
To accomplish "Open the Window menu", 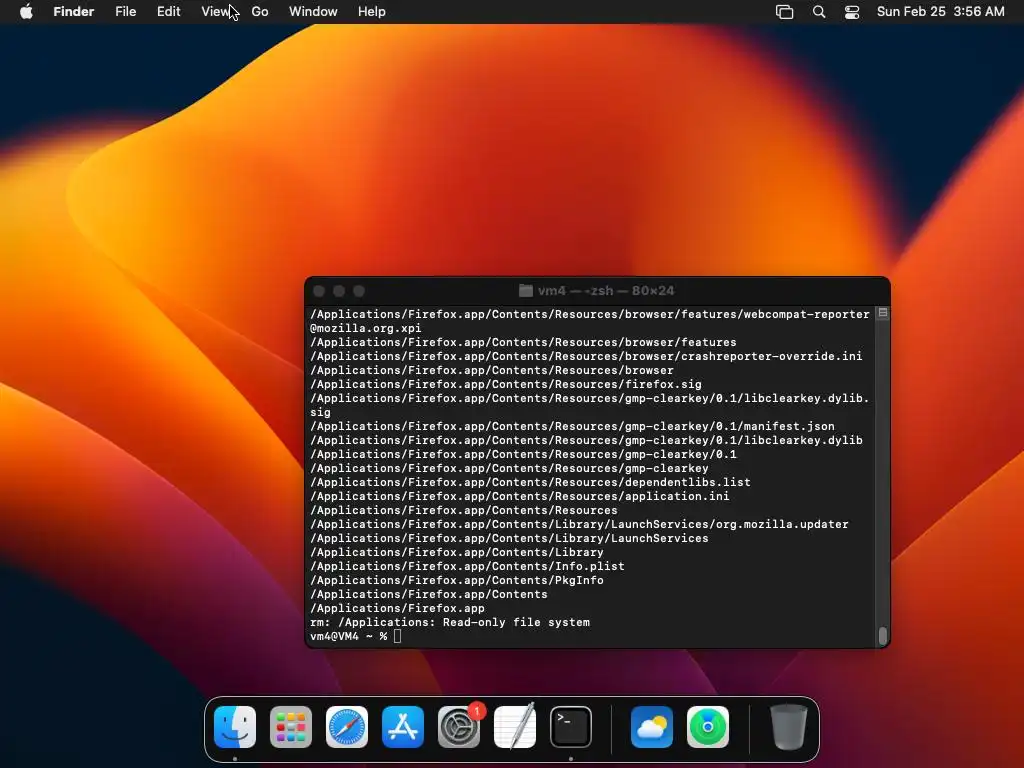I will pos(313,11).
